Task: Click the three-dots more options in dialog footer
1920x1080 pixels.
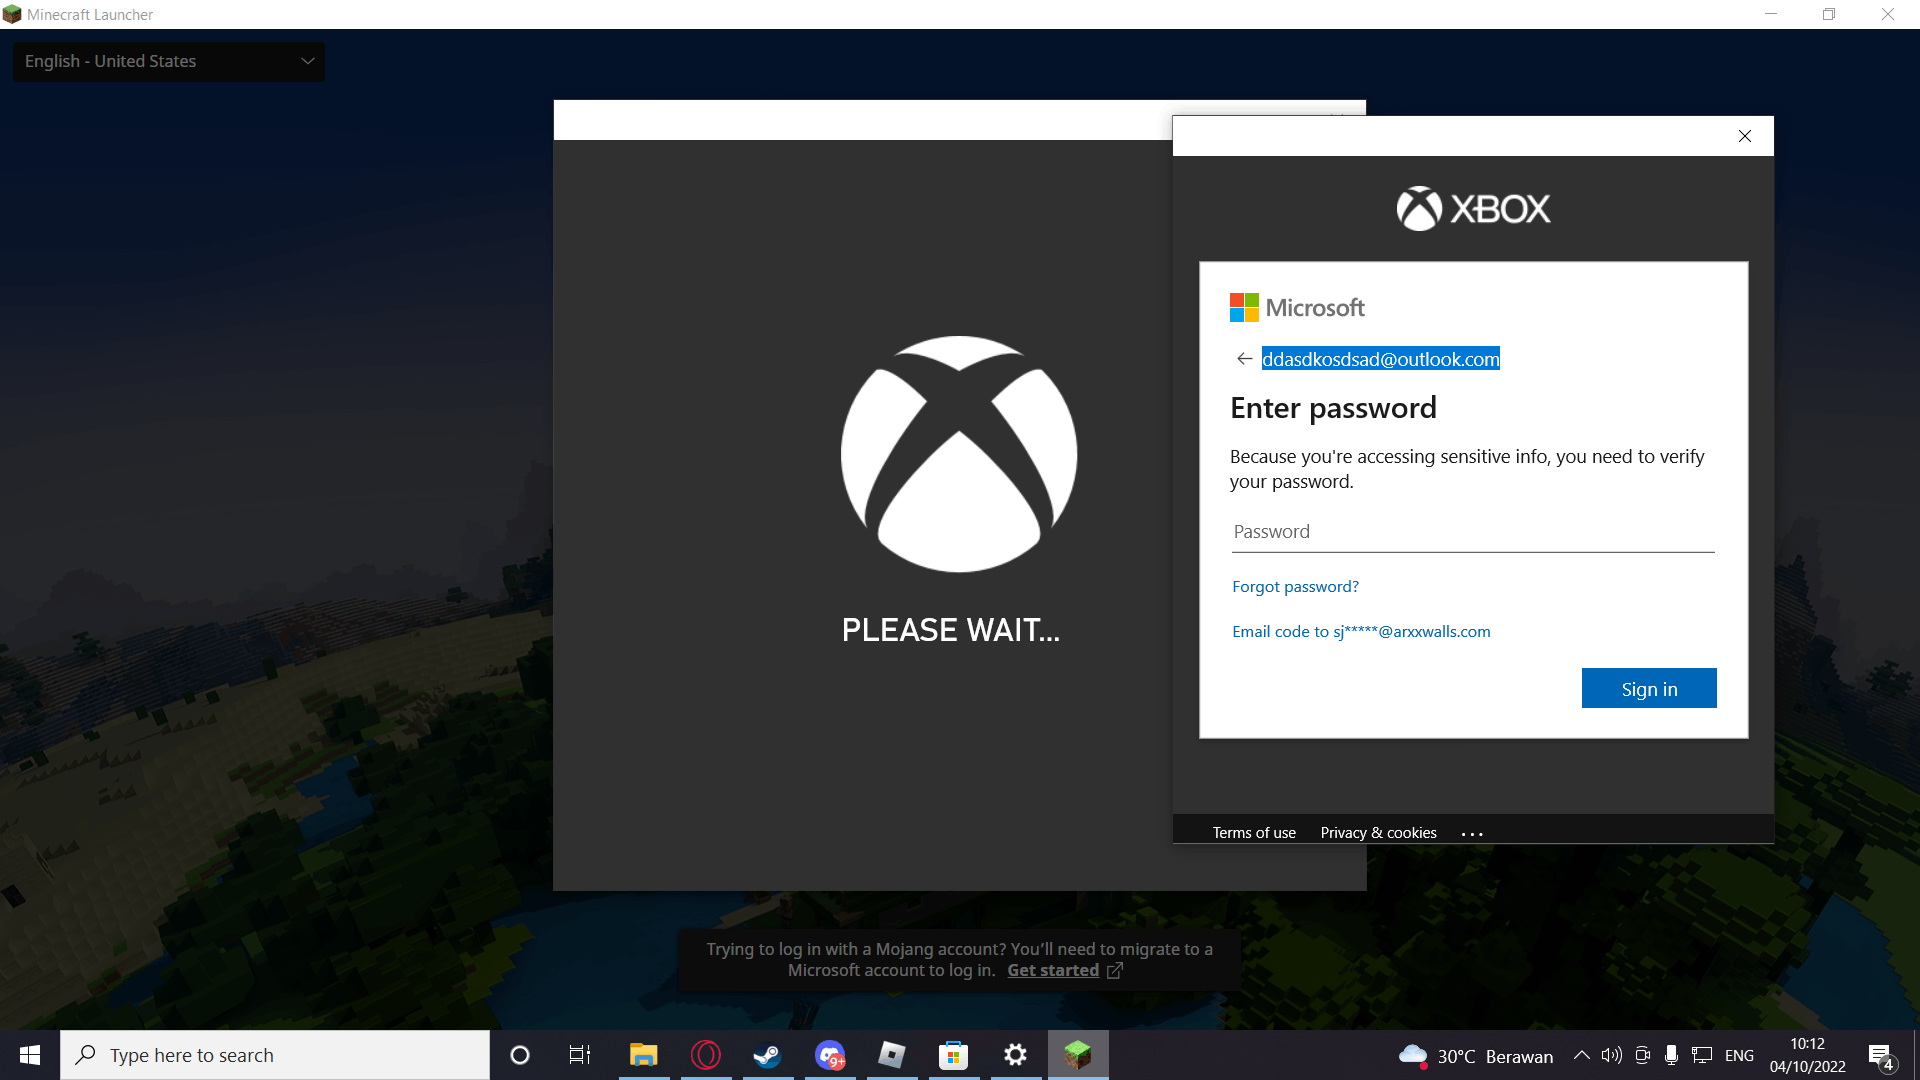Action: coord(1472,834)
